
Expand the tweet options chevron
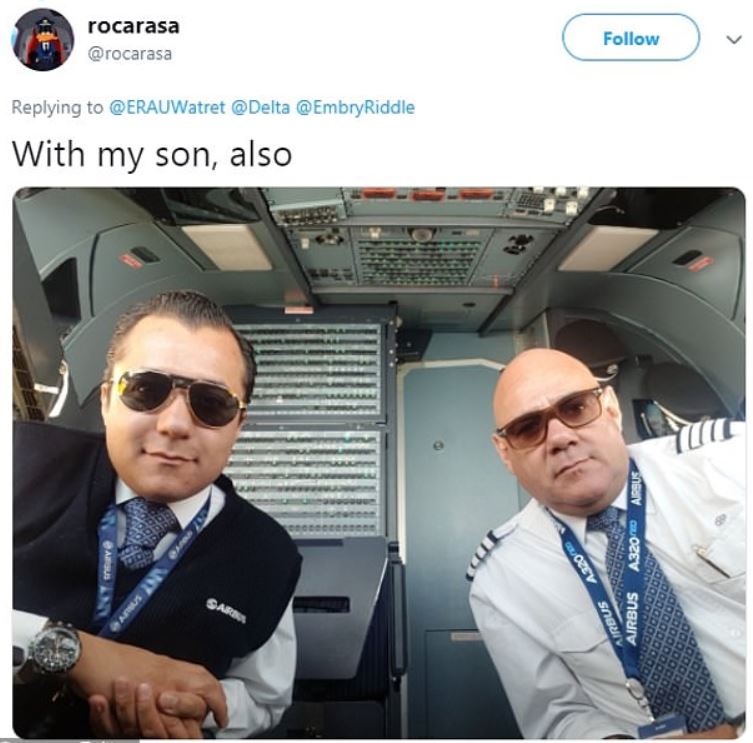[x=733, y=39]
